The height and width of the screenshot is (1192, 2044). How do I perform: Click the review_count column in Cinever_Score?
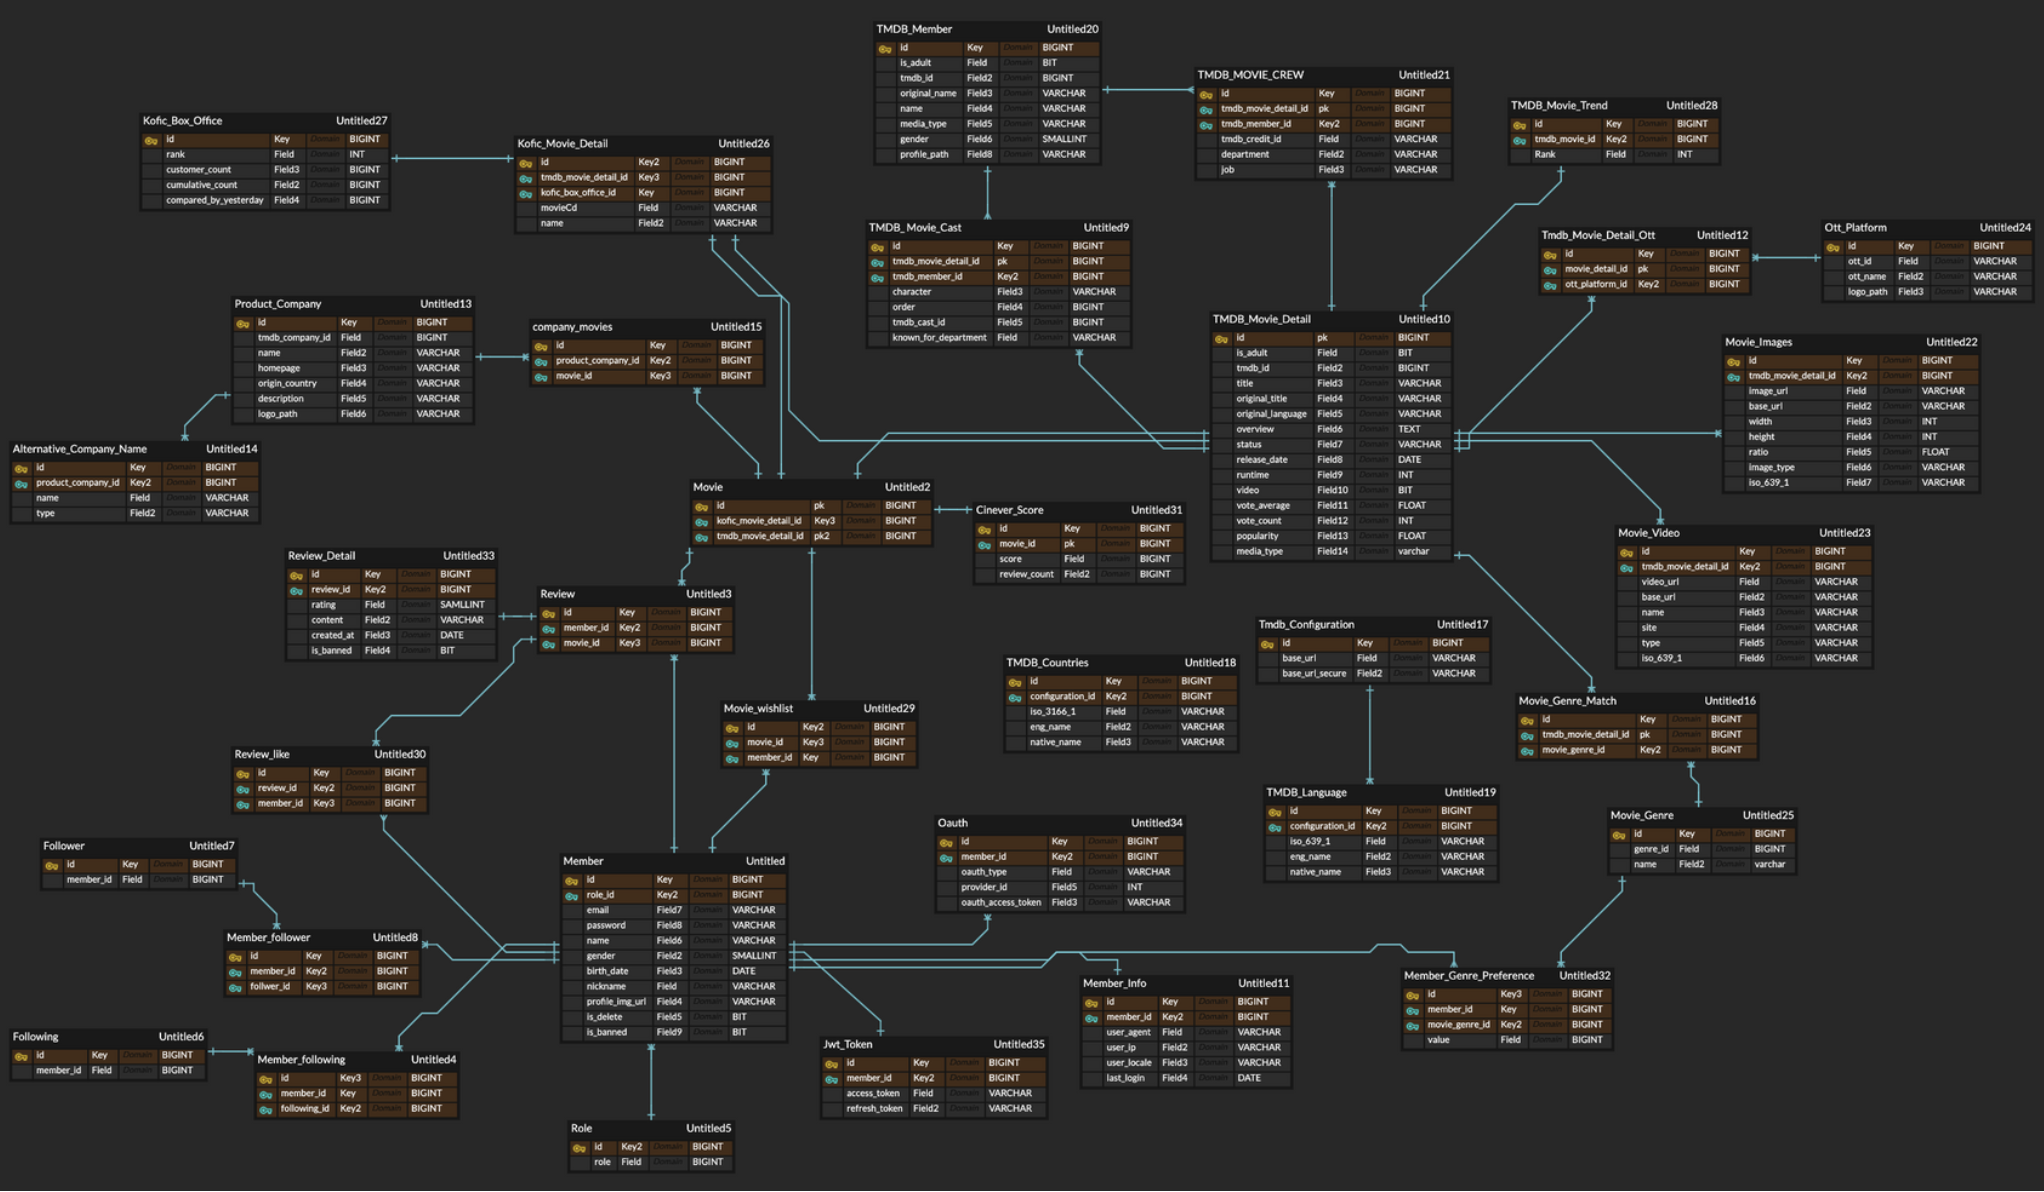tap(1026, 575)
